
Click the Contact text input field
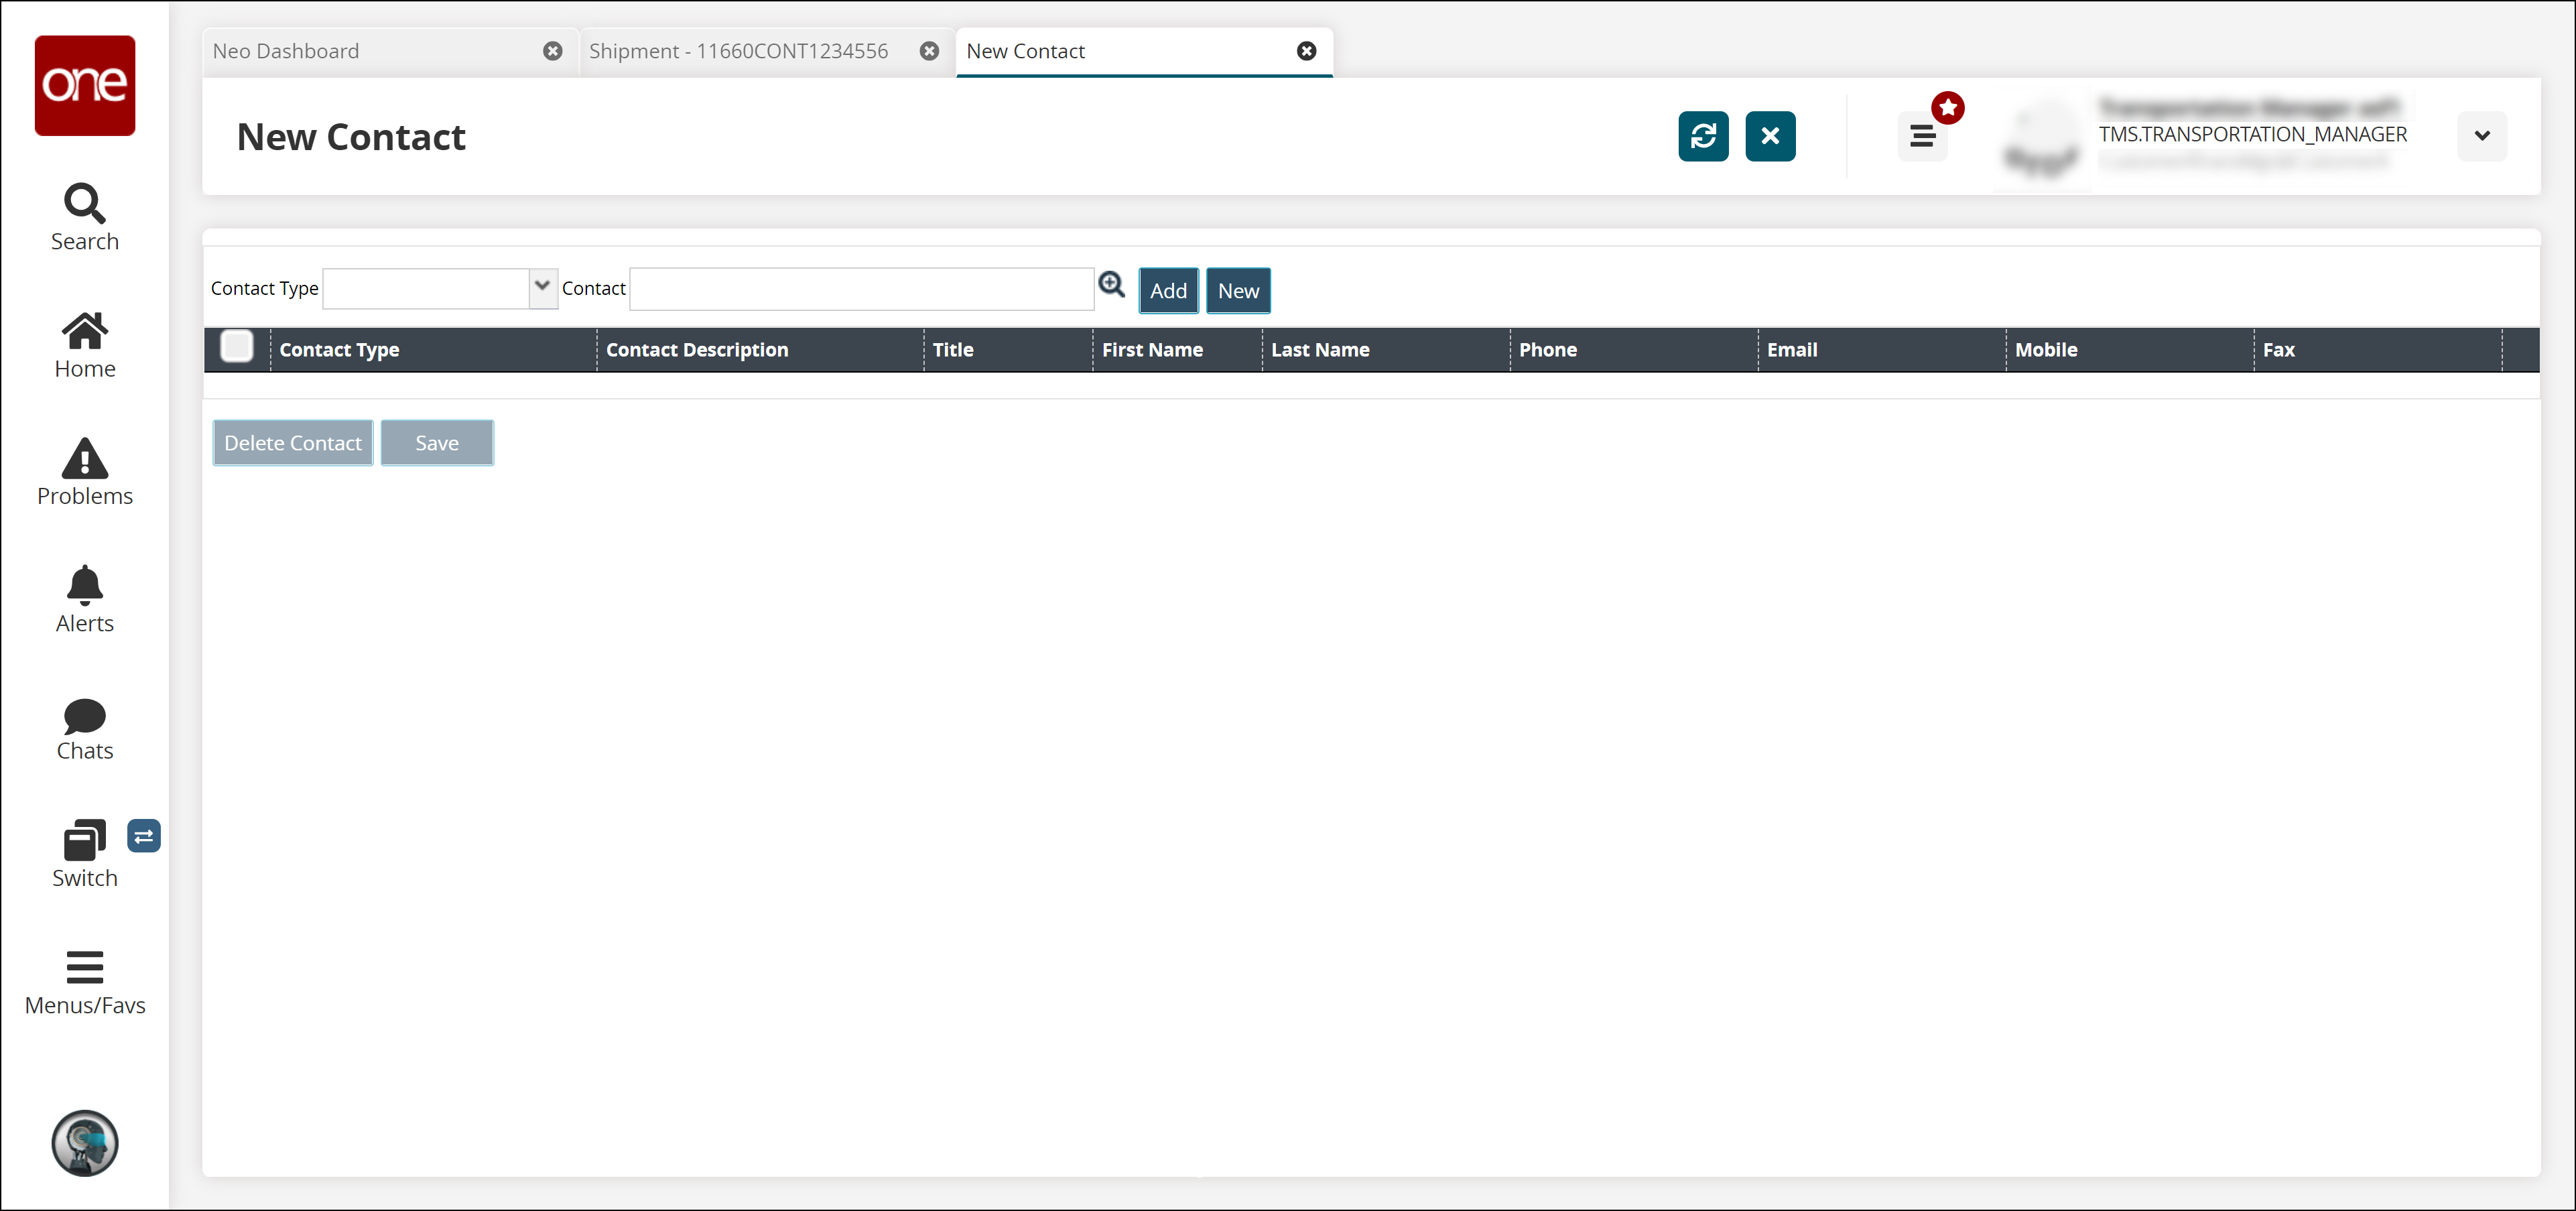tap(861, 289)
